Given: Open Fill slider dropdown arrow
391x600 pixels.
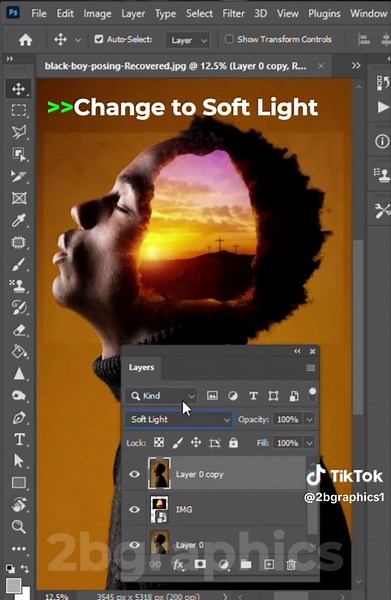Looking at the screenshot, I should [x=309, y=443].
